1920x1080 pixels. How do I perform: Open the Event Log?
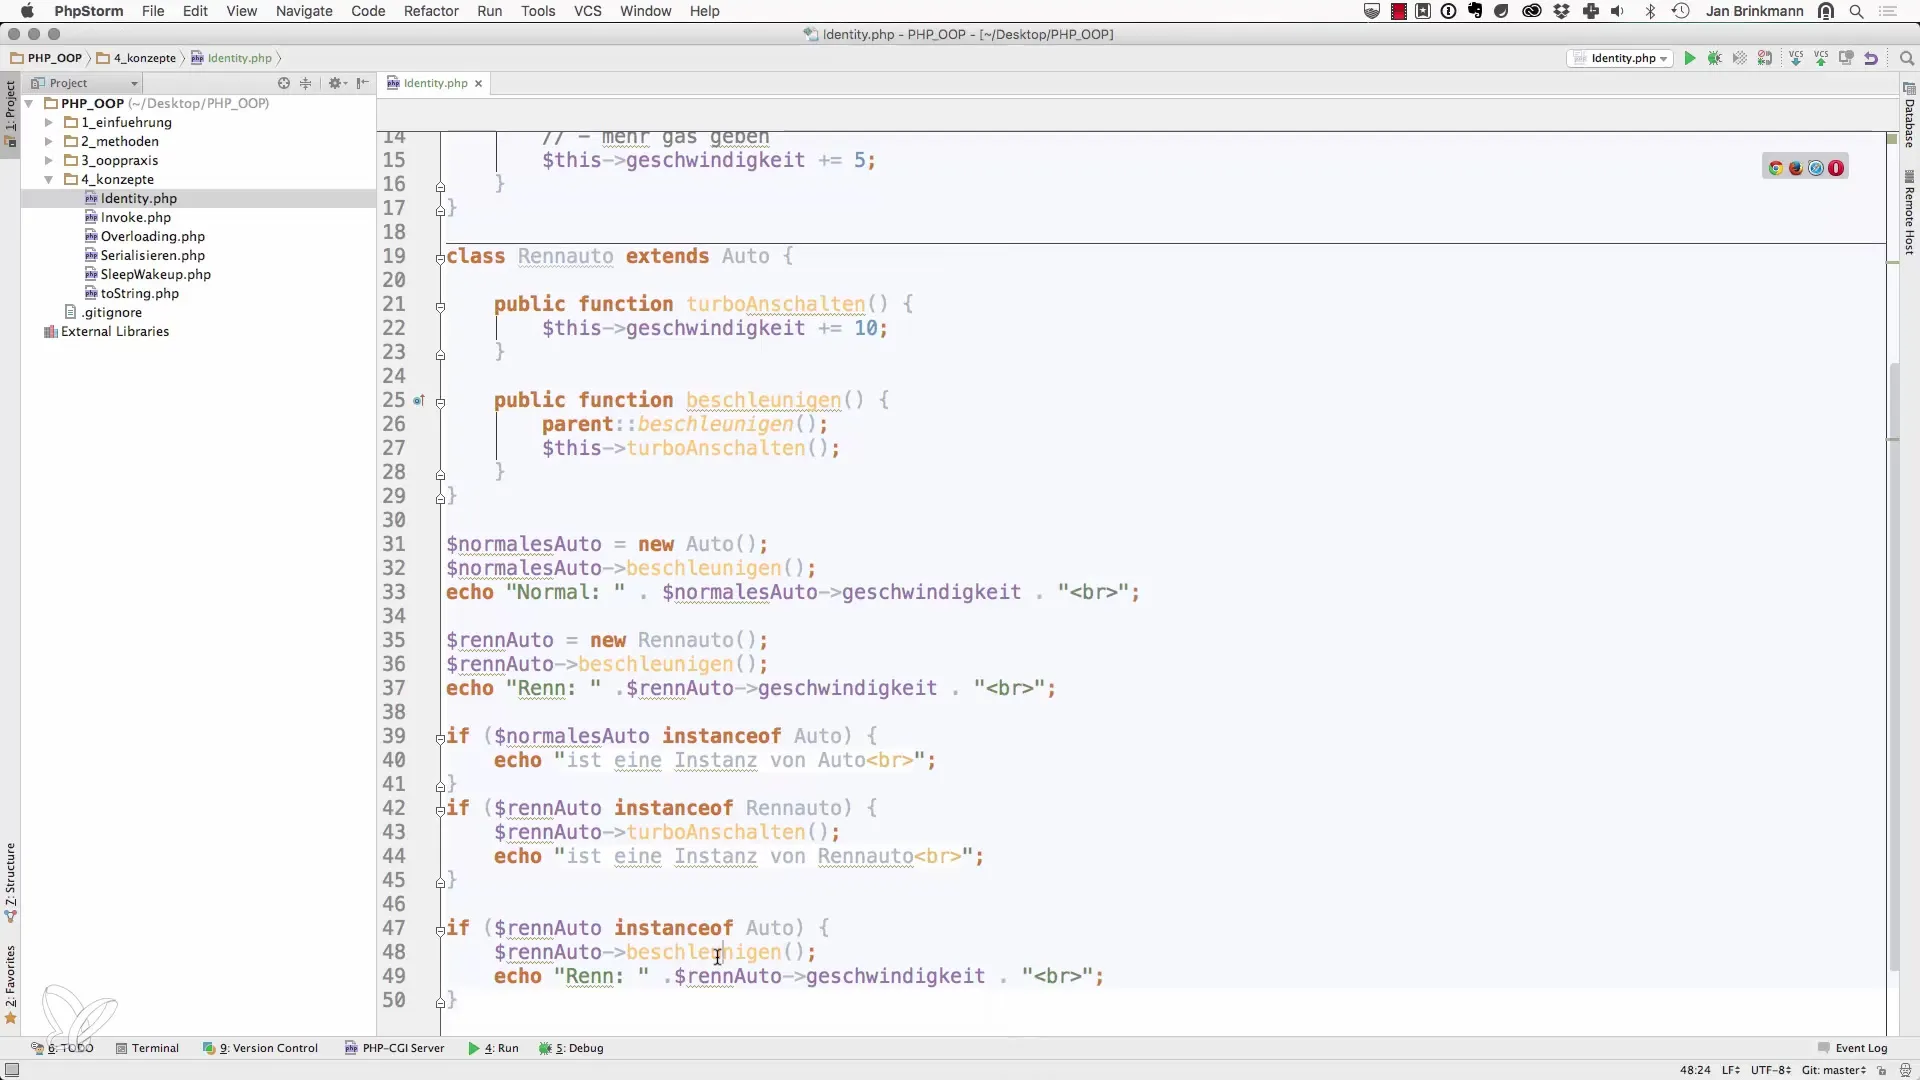click(1852, 1048)
